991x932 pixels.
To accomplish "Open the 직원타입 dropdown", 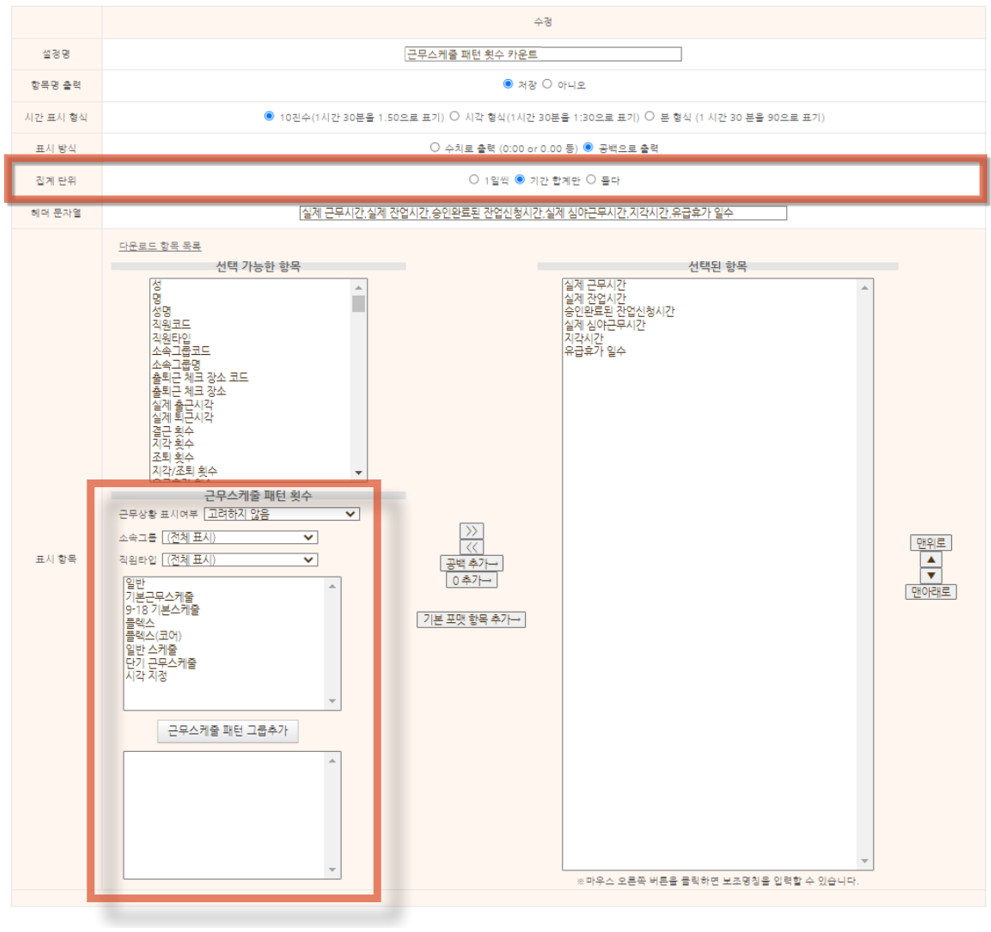I will (x=240, y=560).
